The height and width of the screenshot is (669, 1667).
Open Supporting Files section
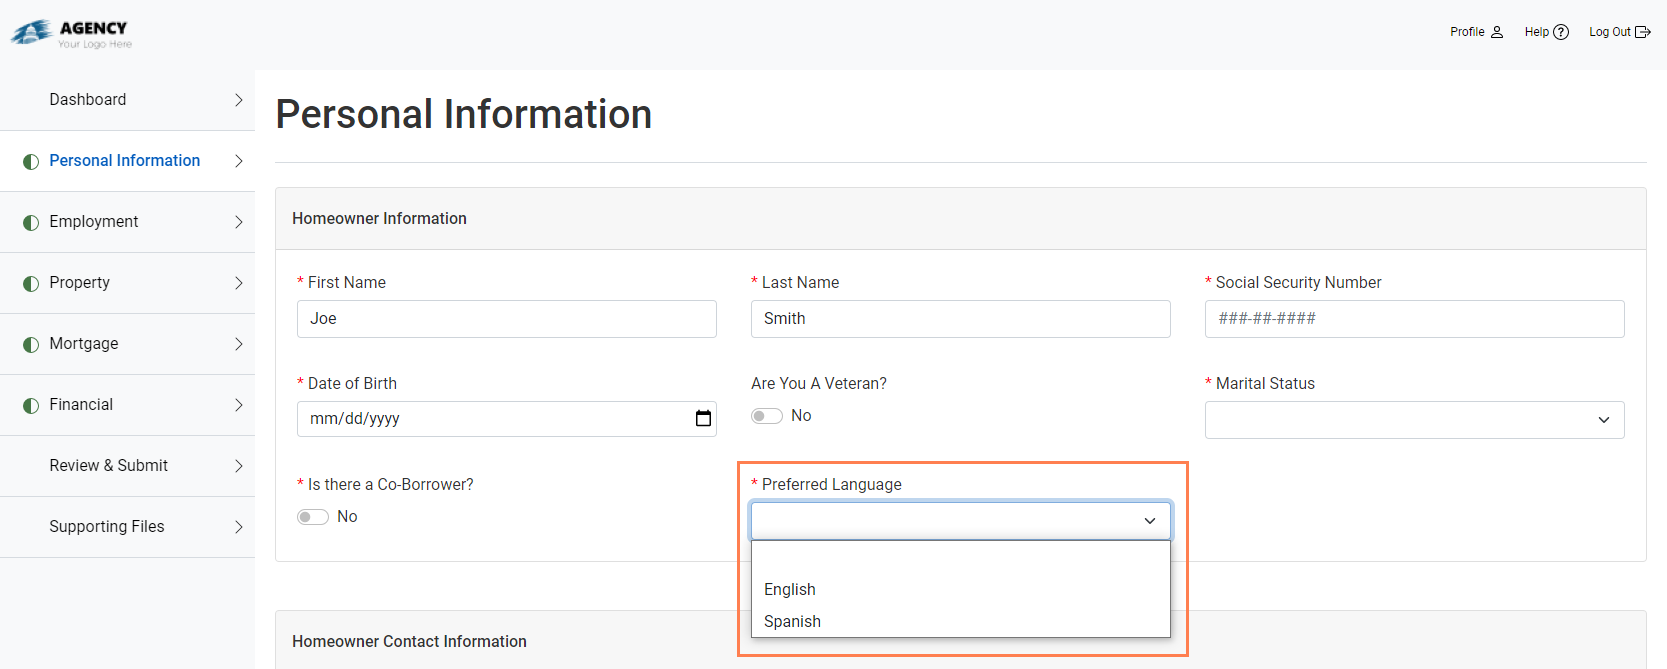107,527
